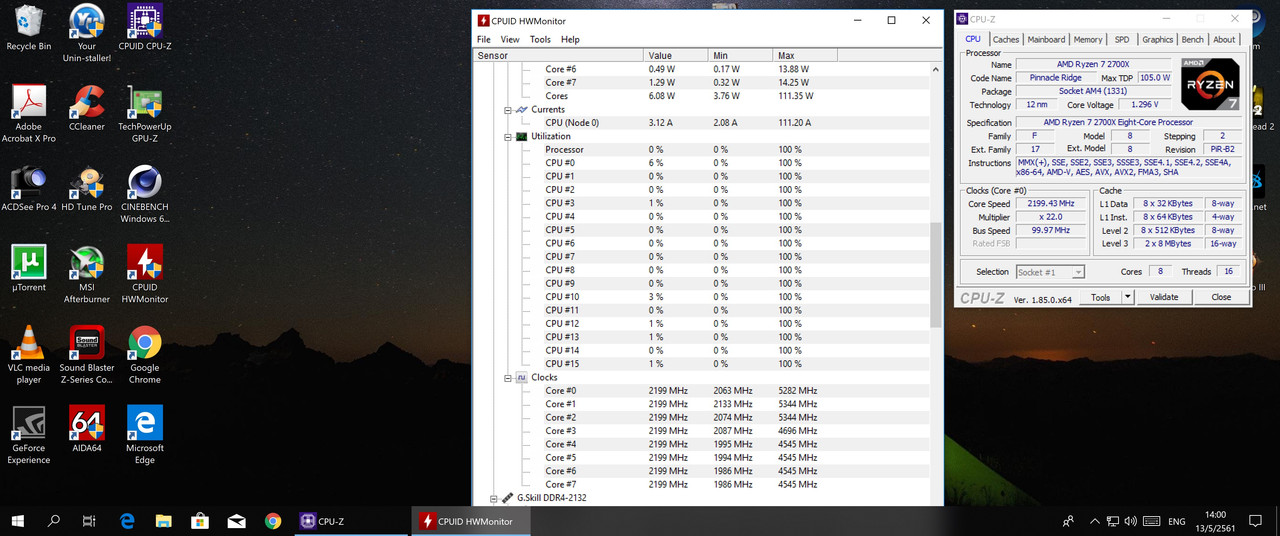
Task: Open Mail app from the taskbar
Action: pos(236,521)
